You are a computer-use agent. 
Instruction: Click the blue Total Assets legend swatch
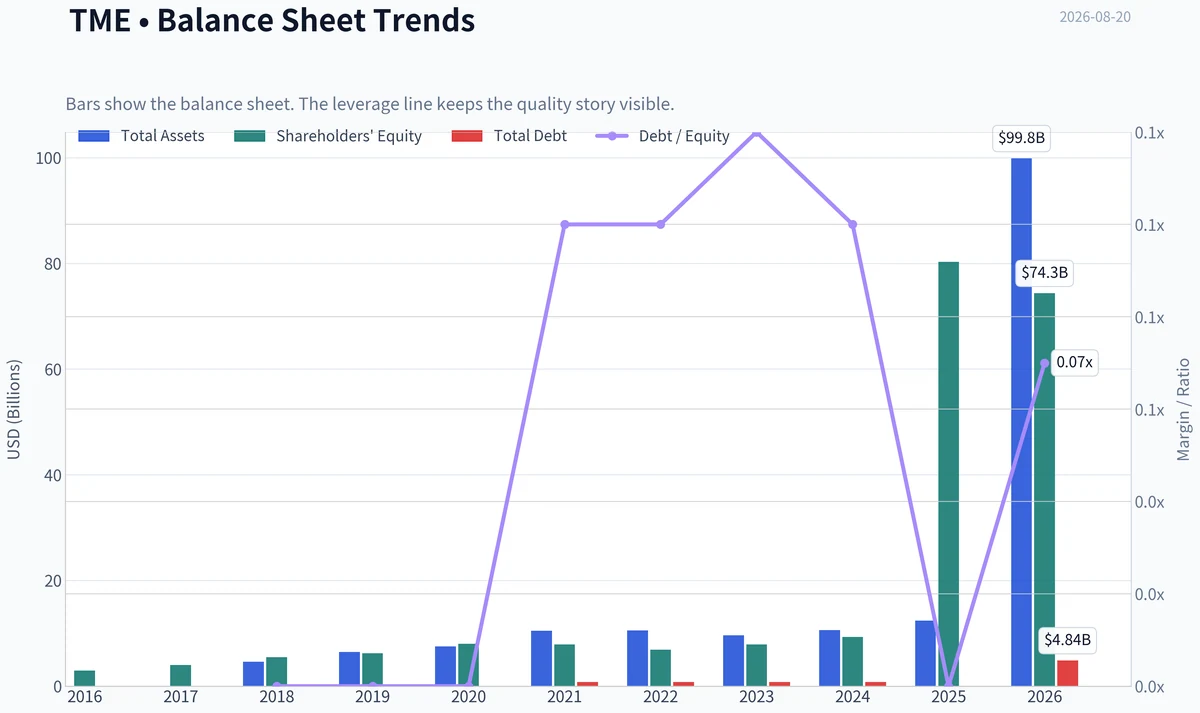coord(93,136)
